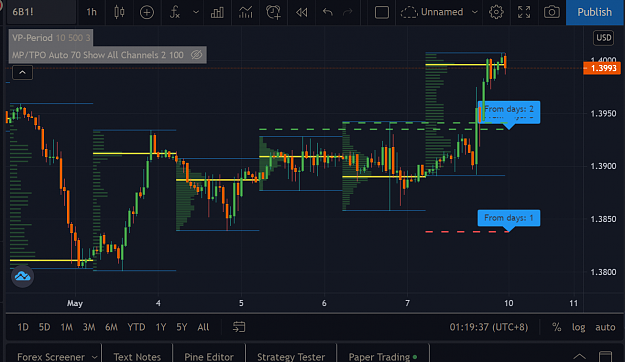Image resolution: width=625 pixels, height=362 pixels.
Task: Click the 1.3800 price axis label
Action: [603, 272]
